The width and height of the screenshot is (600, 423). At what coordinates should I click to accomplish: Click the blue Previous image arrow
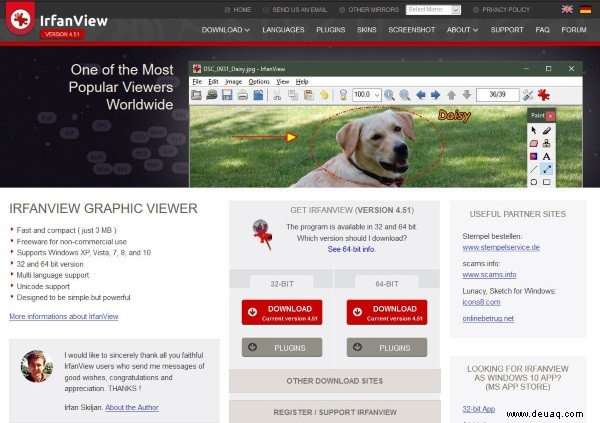click(x=421, y=95)
